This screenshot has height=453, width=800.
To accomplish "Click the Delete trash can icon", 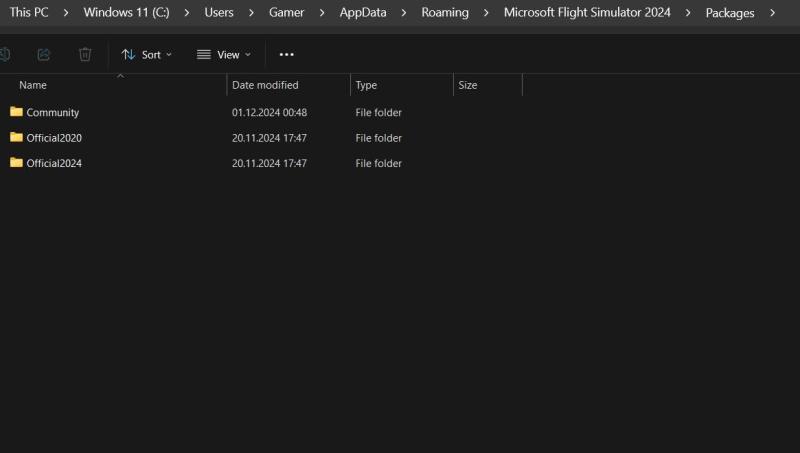I will [x=85, y=54].
